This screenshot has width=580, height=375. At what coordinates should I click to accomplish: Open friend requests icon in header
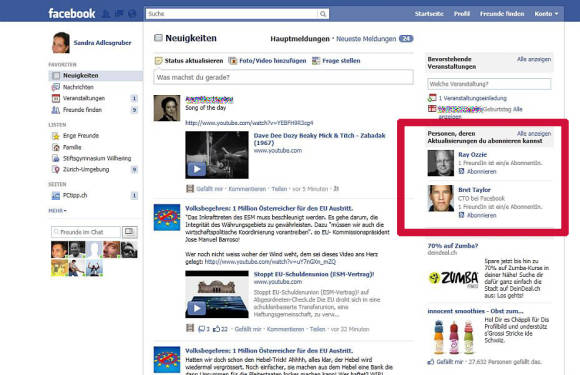[x=106, y=14]
